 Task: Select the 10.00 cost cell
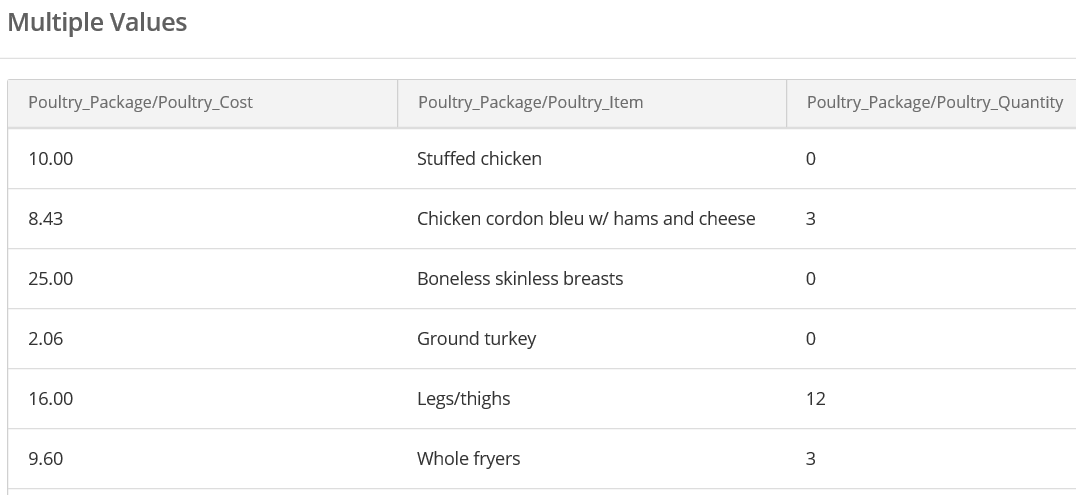click(x=51, y=158)
